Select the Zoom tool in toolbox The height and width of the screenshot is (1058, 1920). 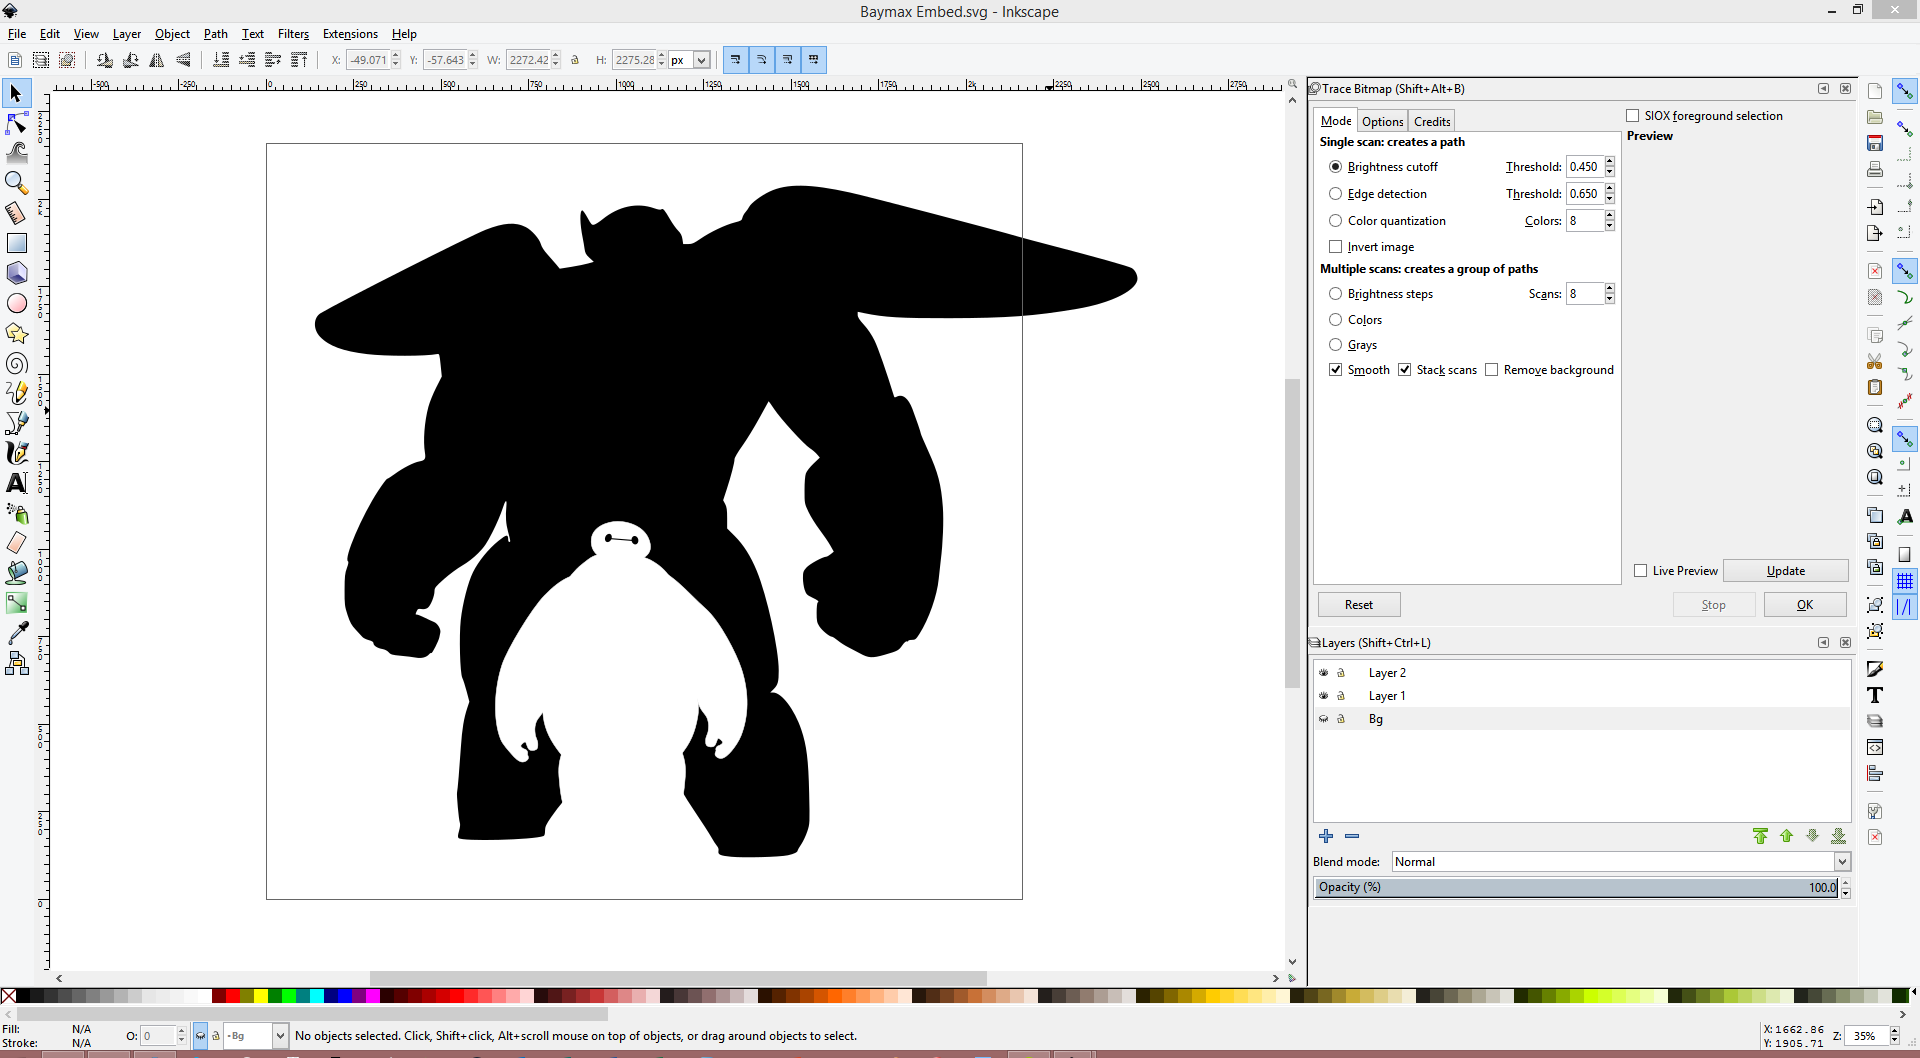[x=16, y=183]
